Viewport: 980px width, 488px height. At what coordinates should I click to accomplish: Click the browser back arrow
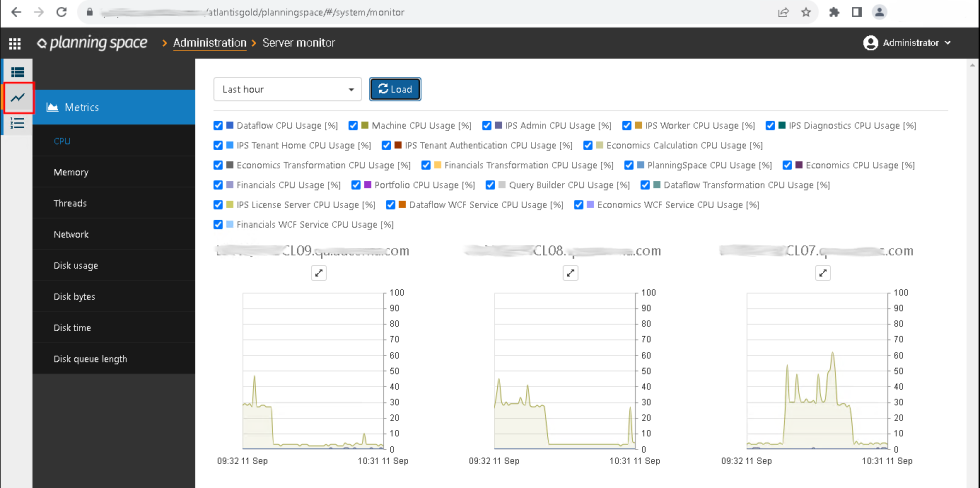click(16, 12)
